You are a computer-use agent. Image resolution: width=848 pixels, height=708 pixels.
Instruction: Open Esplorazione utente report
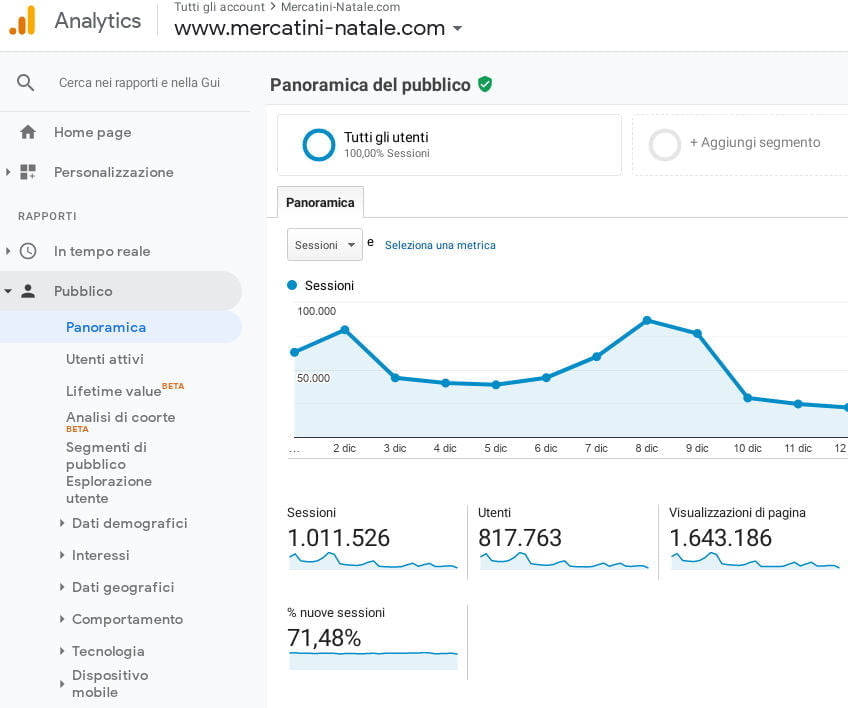coord(109,489)
